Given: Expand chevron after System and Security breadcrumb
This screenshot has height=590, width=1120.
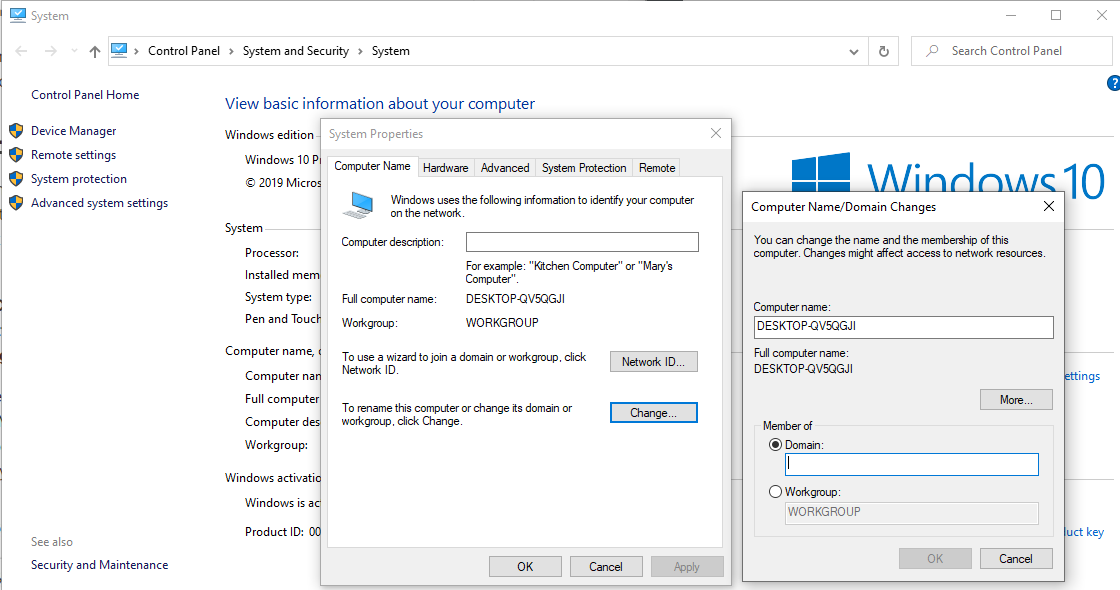Looking at the screenshot, I should click(x=360, y=51).
